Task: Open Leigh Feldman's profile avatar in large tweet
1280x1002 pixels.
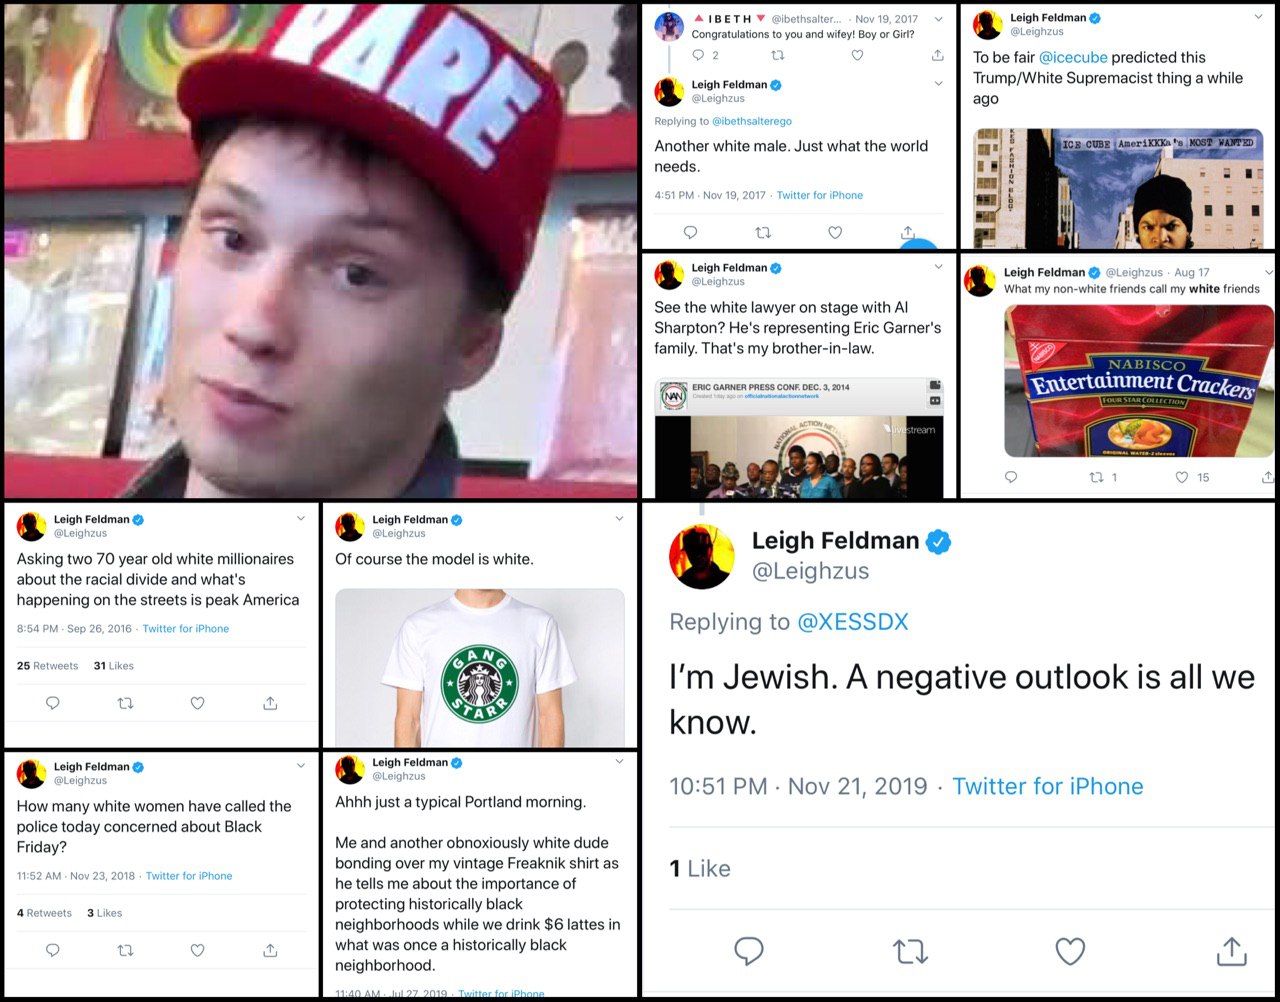Action: click(x=703, y=555)
